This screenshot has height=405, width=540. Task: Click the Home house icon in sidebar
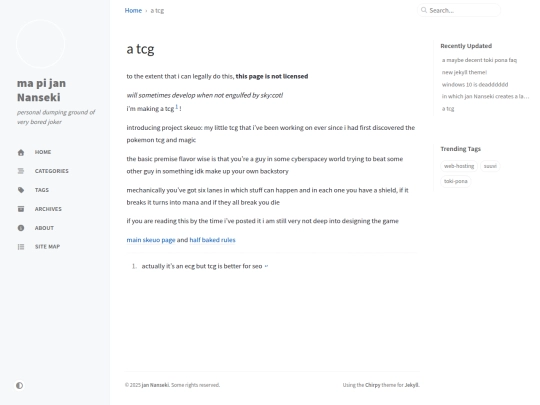[21, 153]
